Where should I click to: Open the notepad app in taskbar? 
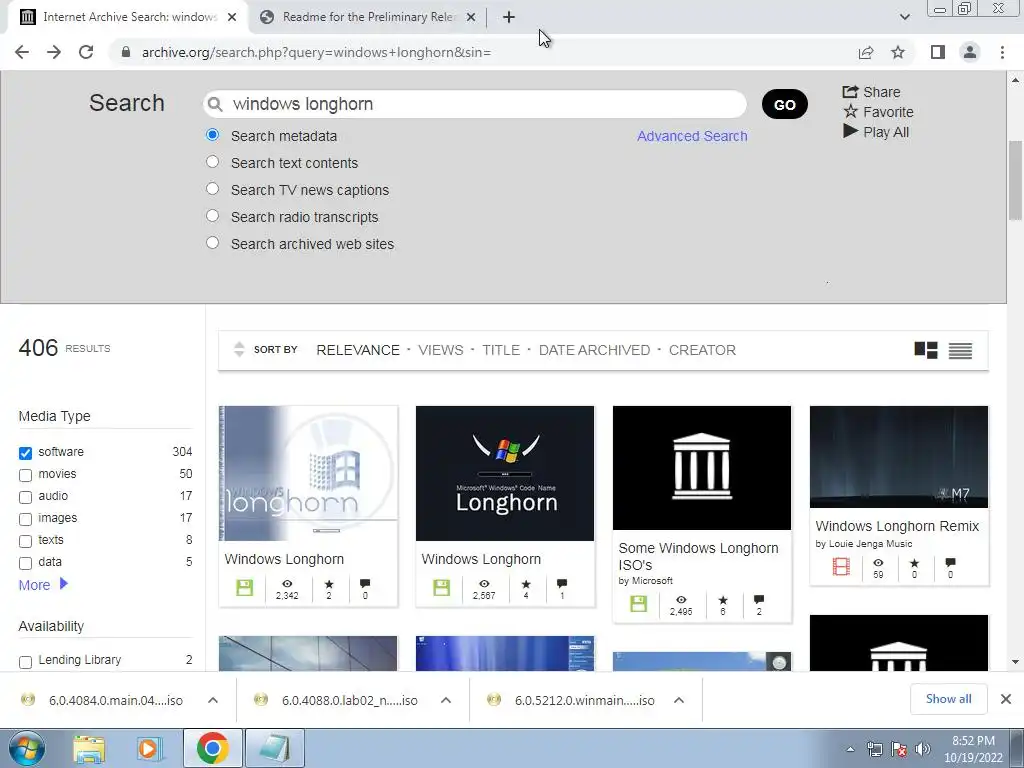pyautogui.click(x=275, y=748)
